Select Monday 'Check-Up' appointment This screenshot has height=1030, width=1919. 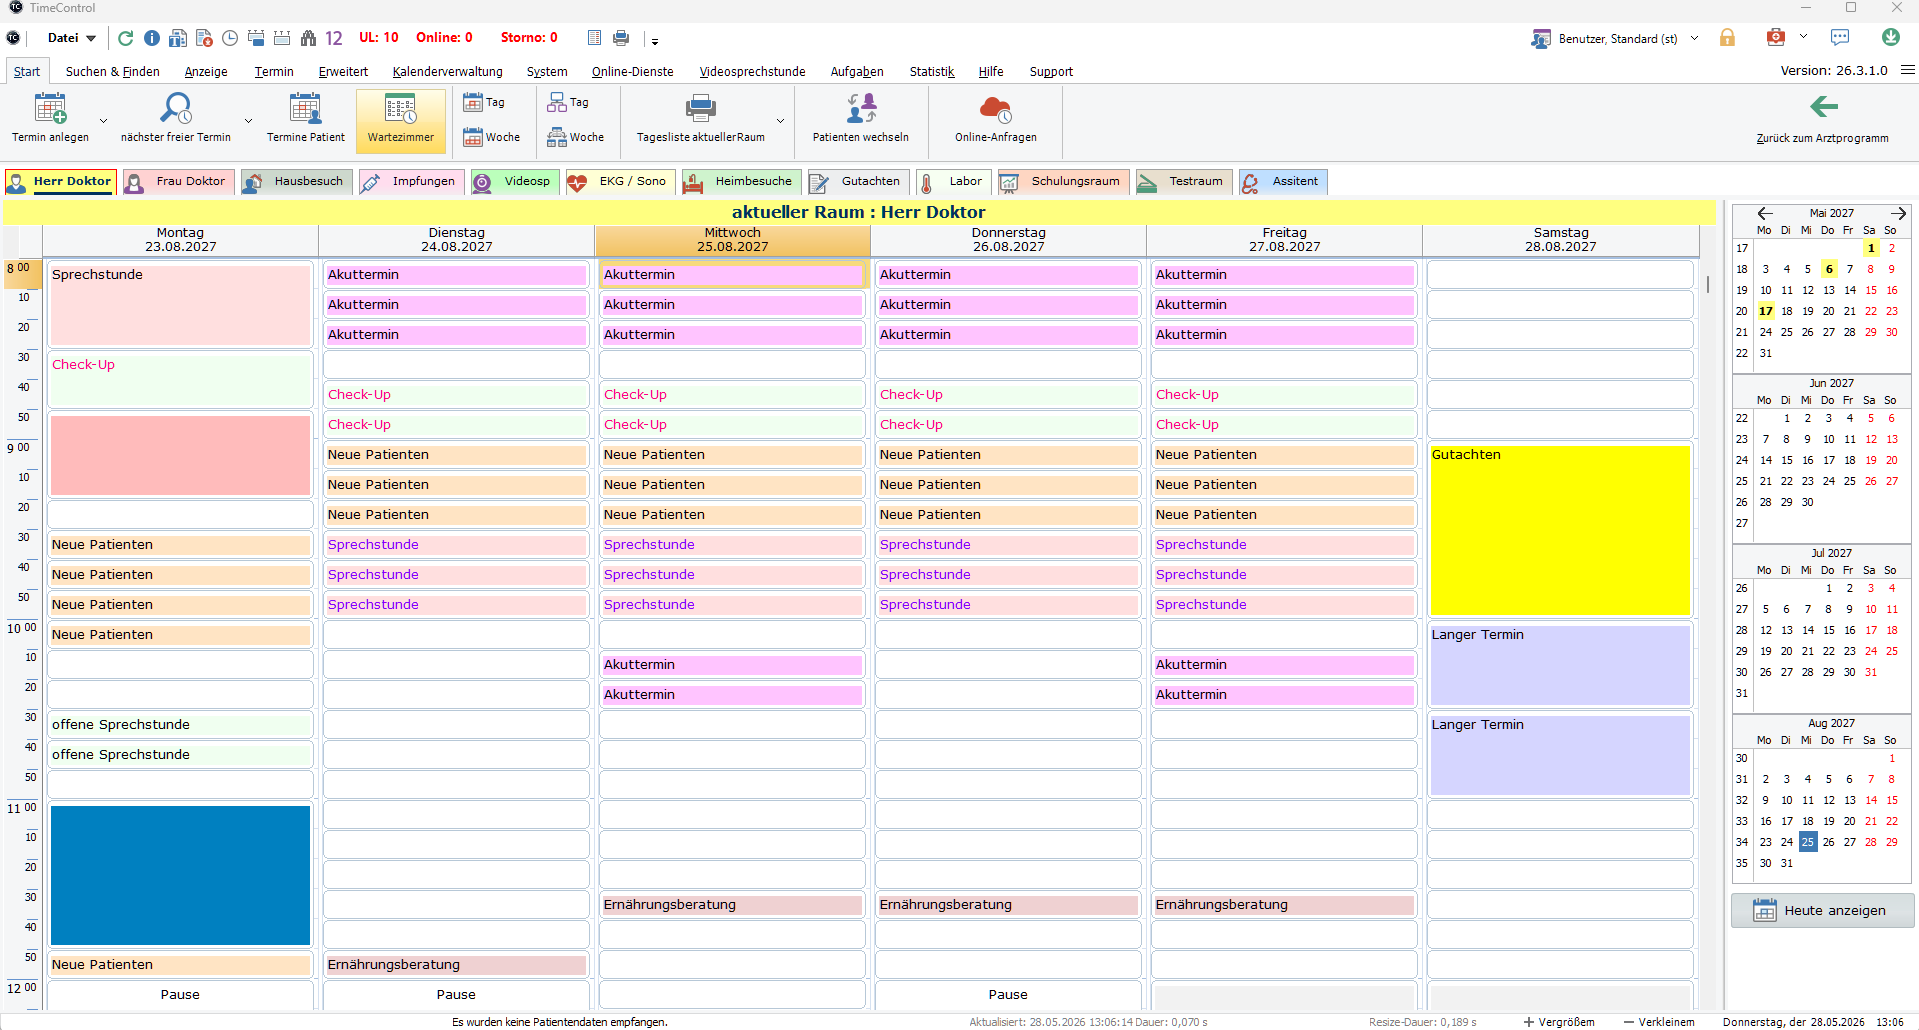[180, 380]
